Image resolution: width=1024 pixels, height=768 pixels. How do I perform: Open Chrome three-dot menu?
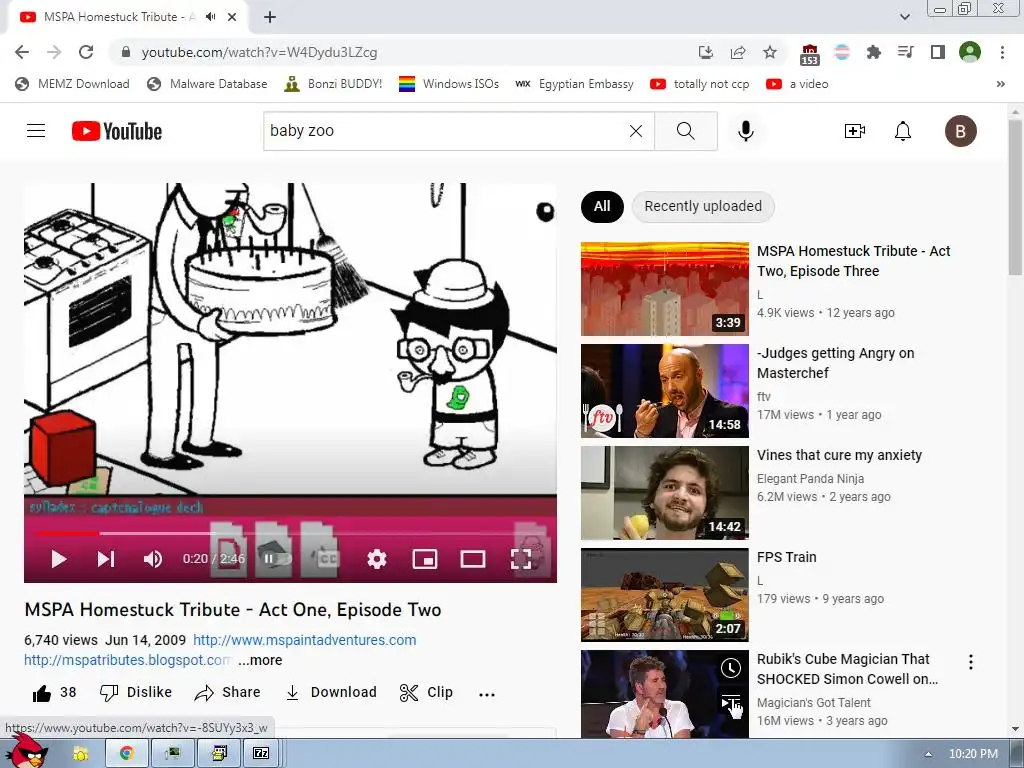pos(1002,52)
